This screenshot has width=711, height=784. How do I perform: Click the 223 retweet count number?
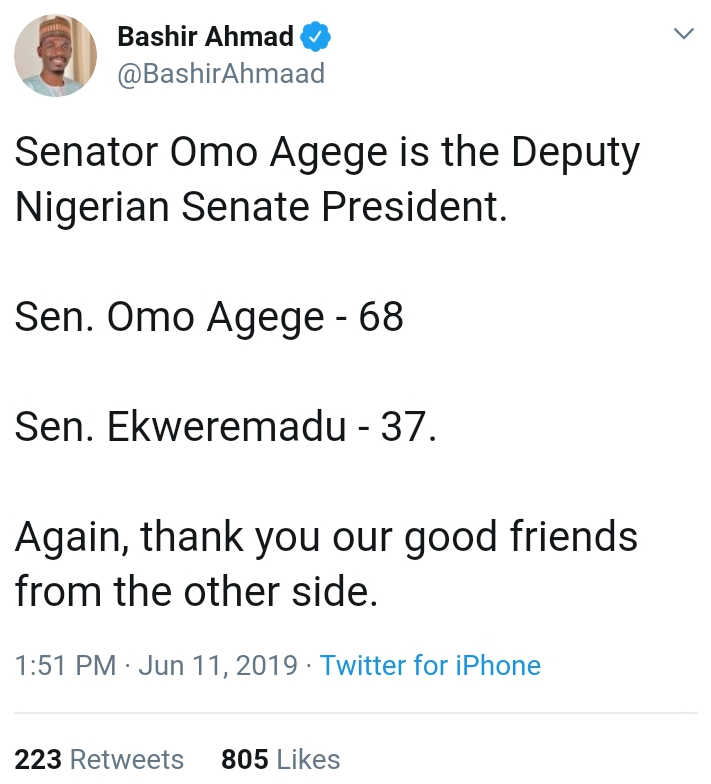[38, 760]
